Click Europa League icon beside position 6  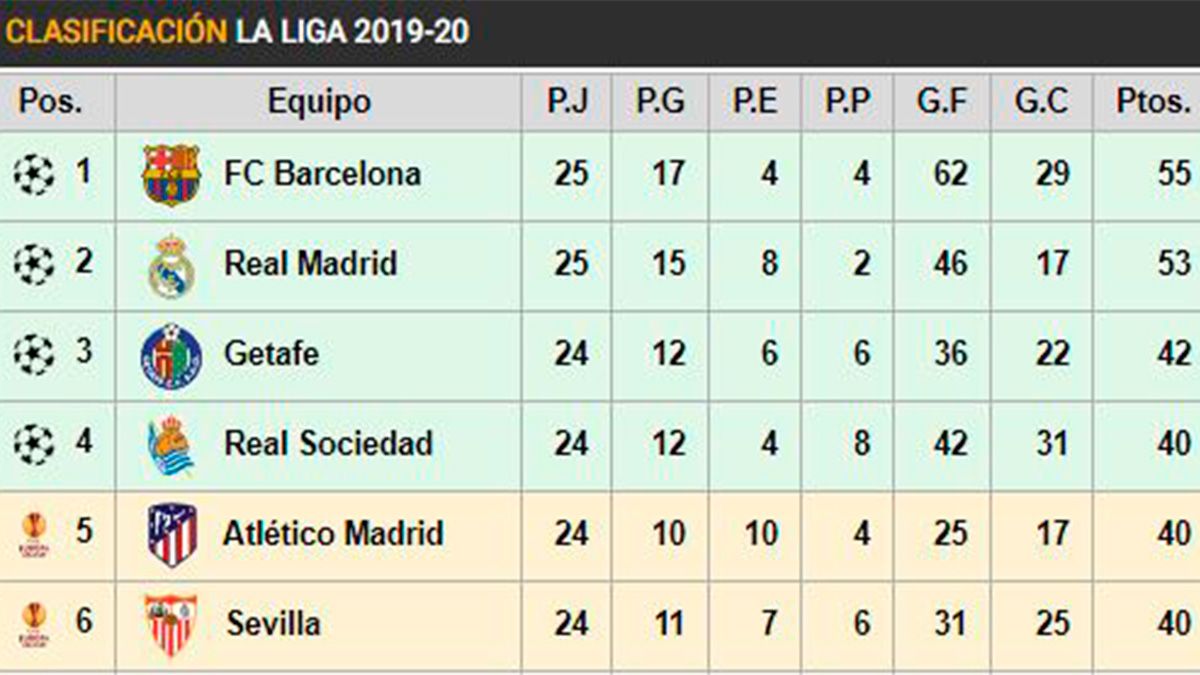pos(34,624)
